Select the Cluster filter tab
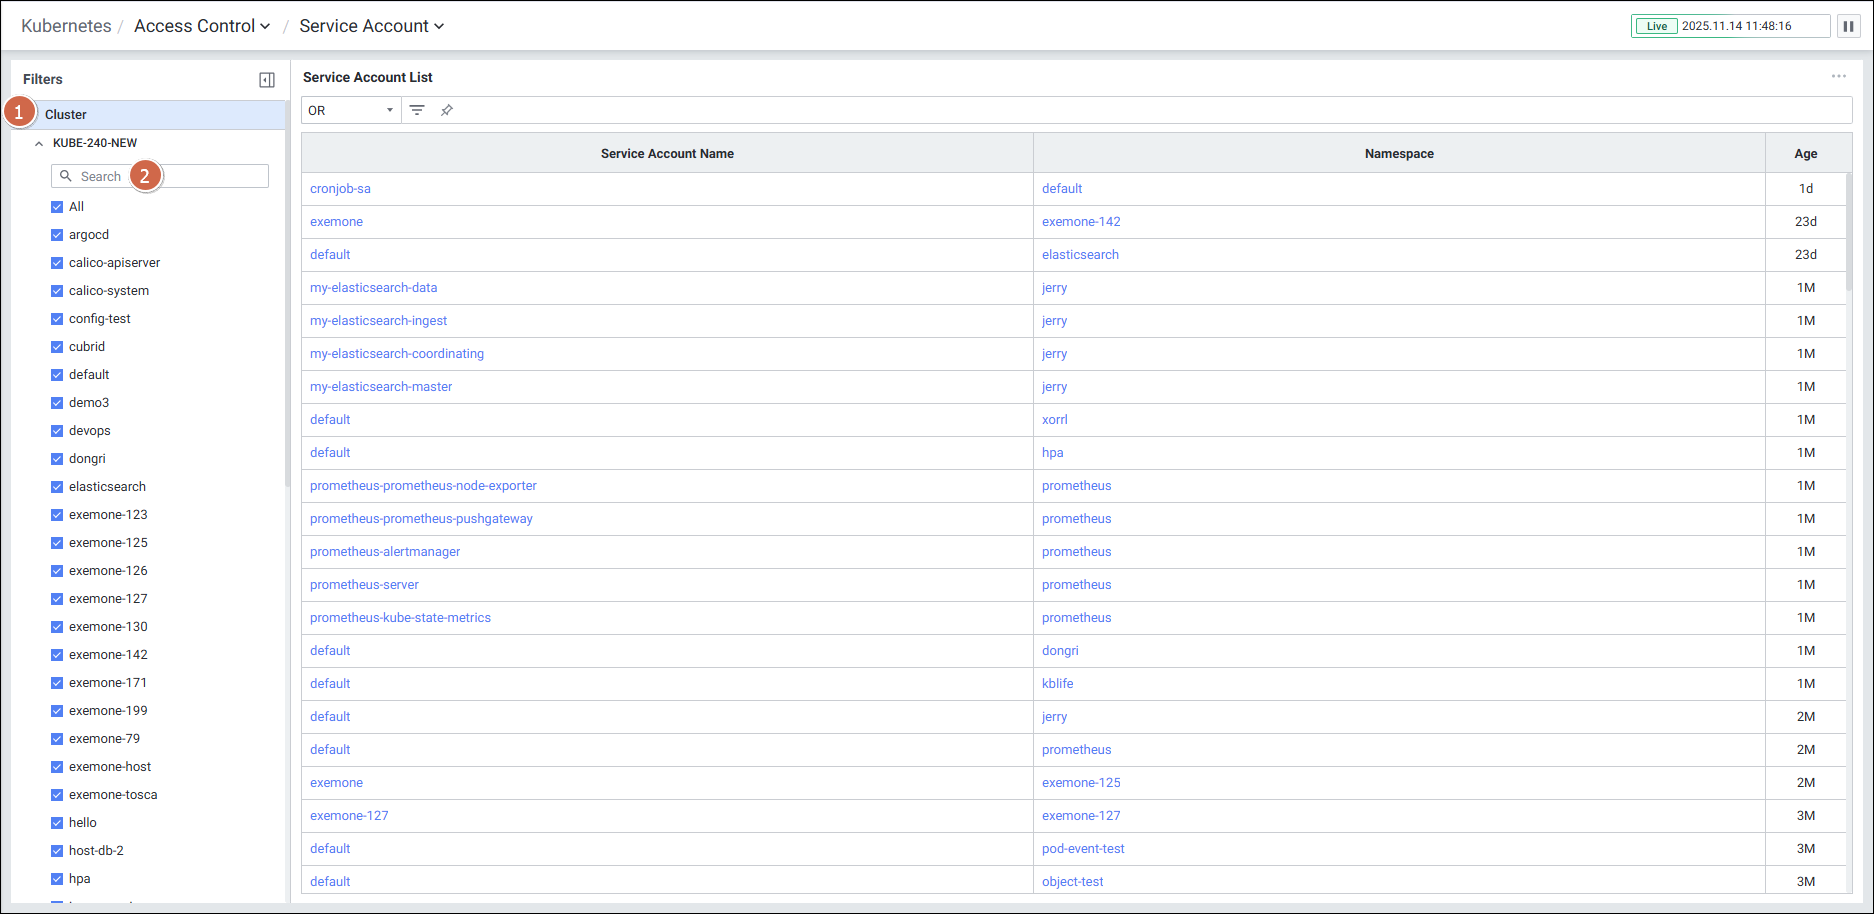Screen dimensions: 1874x914 coord(66,115)
